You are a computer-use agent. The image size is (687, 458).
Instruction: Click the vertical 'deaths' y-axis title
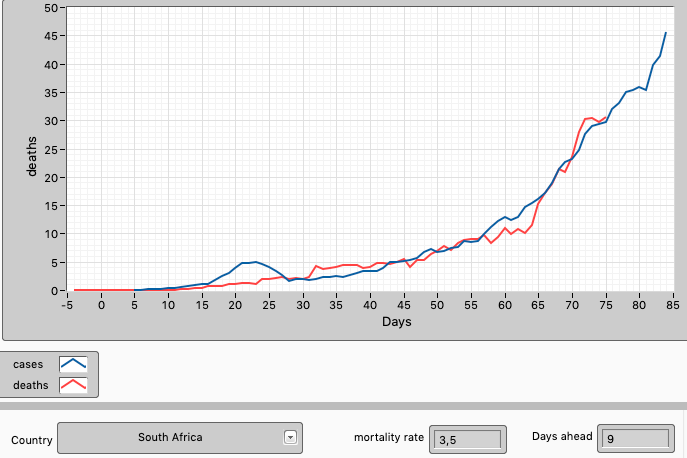(32, 156)
